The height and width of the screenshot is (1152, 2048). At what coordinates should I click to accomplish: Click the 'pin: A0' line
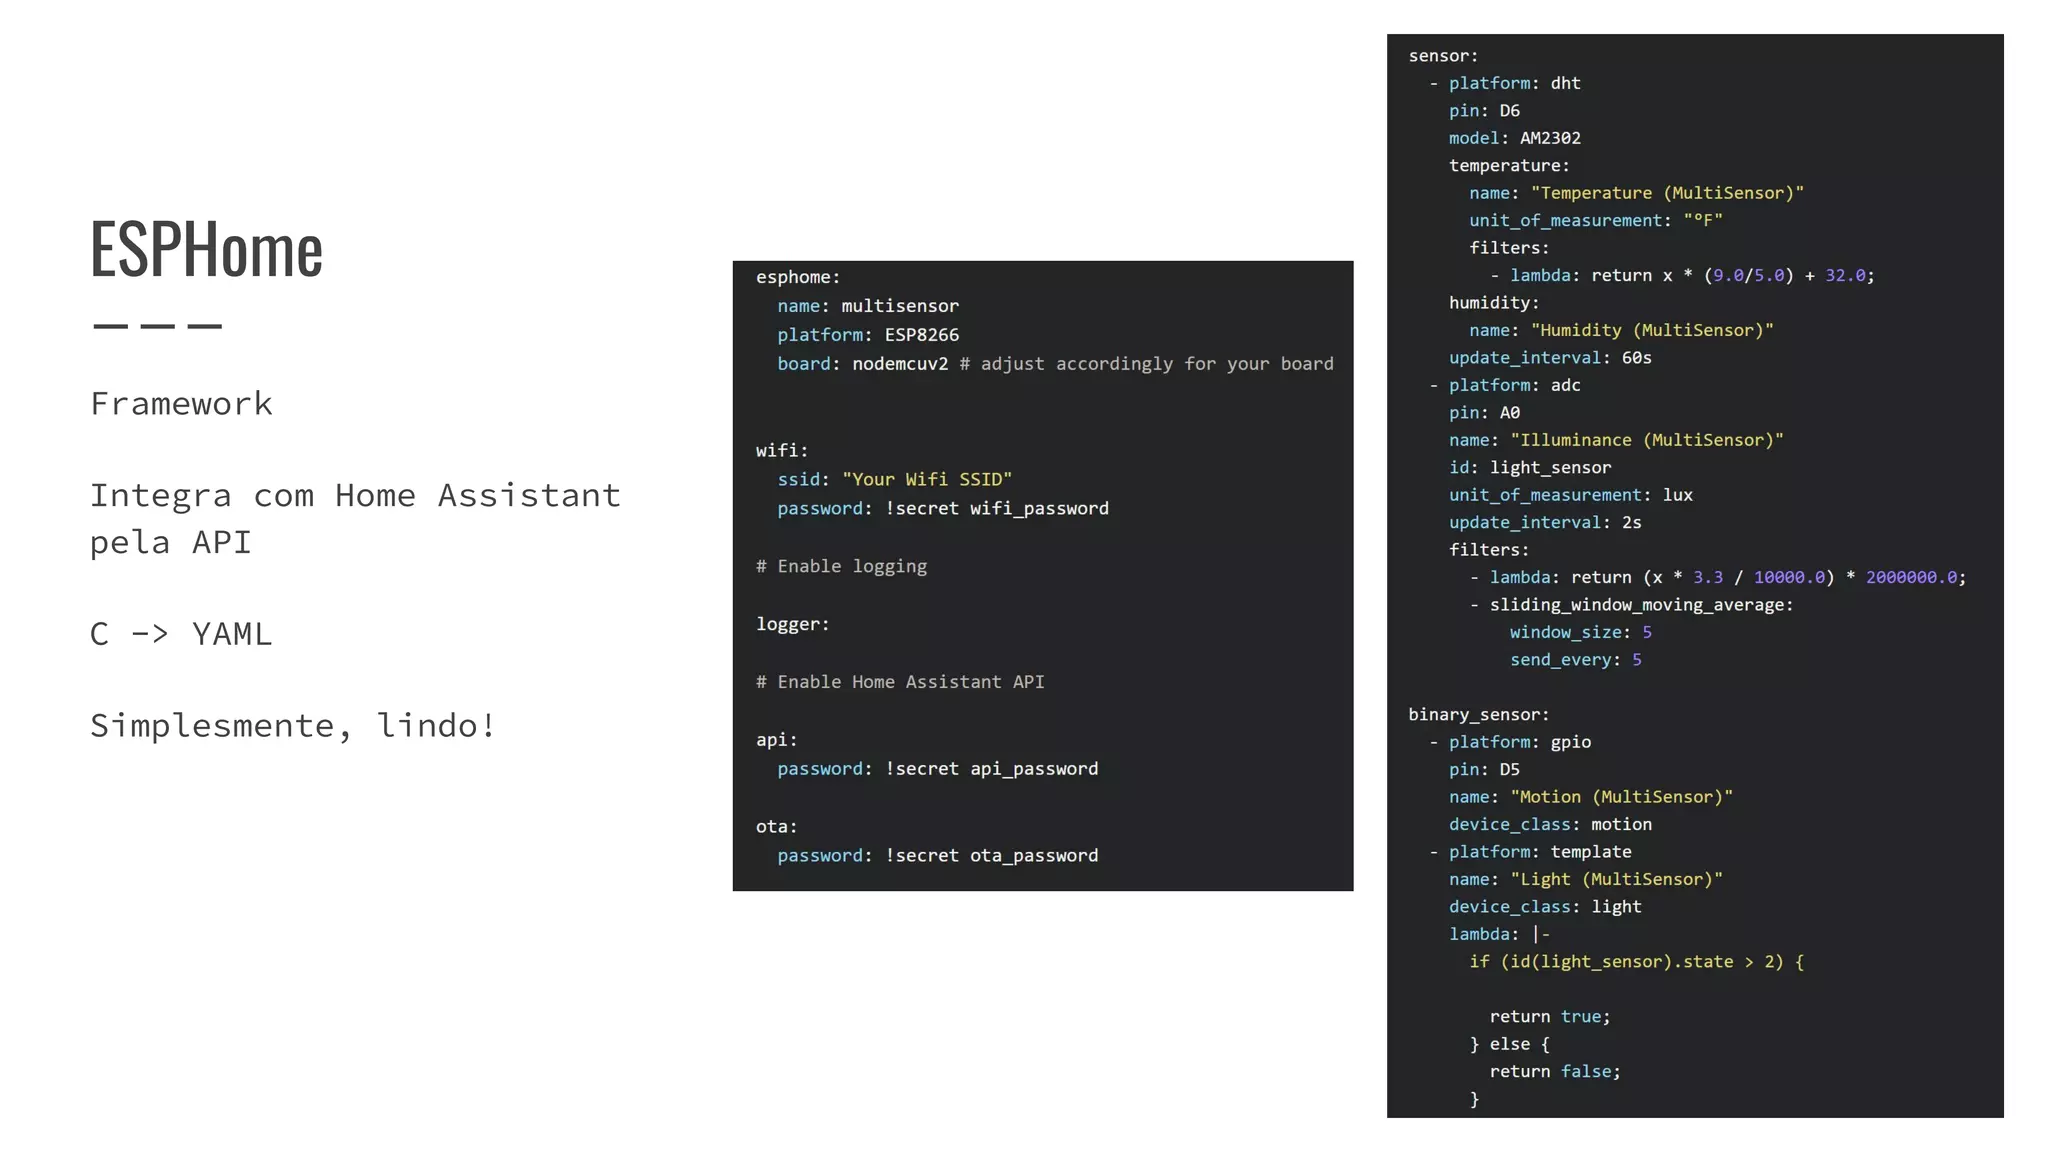[1484, 413]
